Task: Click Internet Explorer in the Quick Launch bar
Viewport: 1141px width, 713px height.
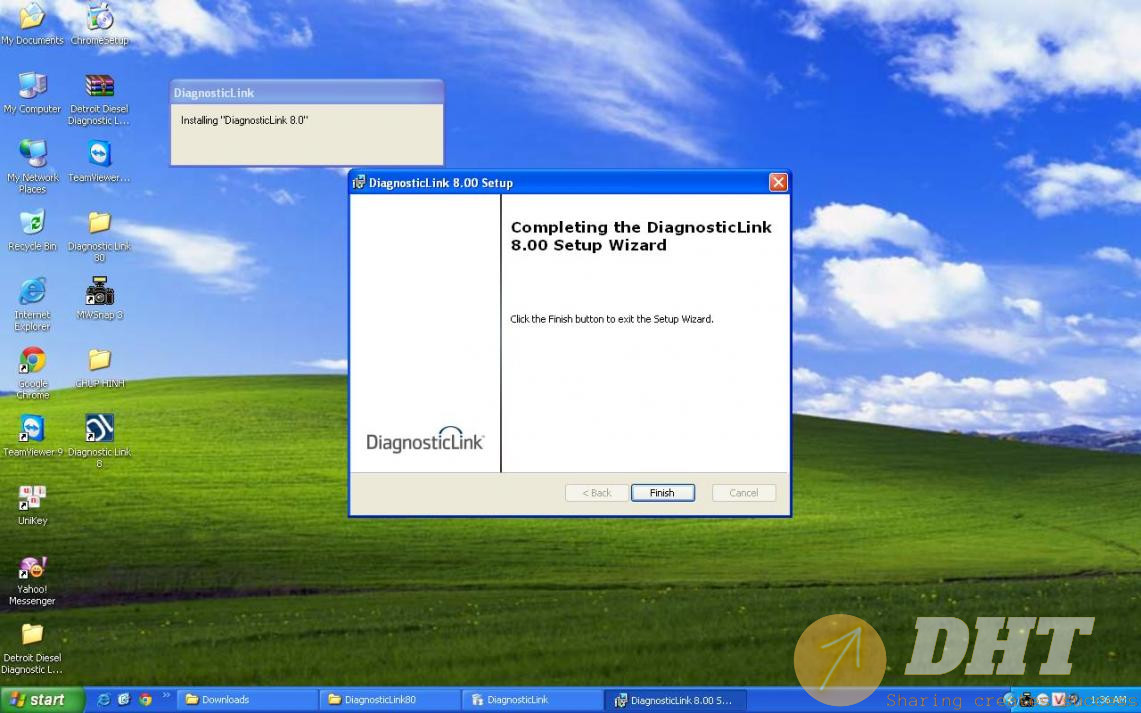Action: click(x=104, y=700)
